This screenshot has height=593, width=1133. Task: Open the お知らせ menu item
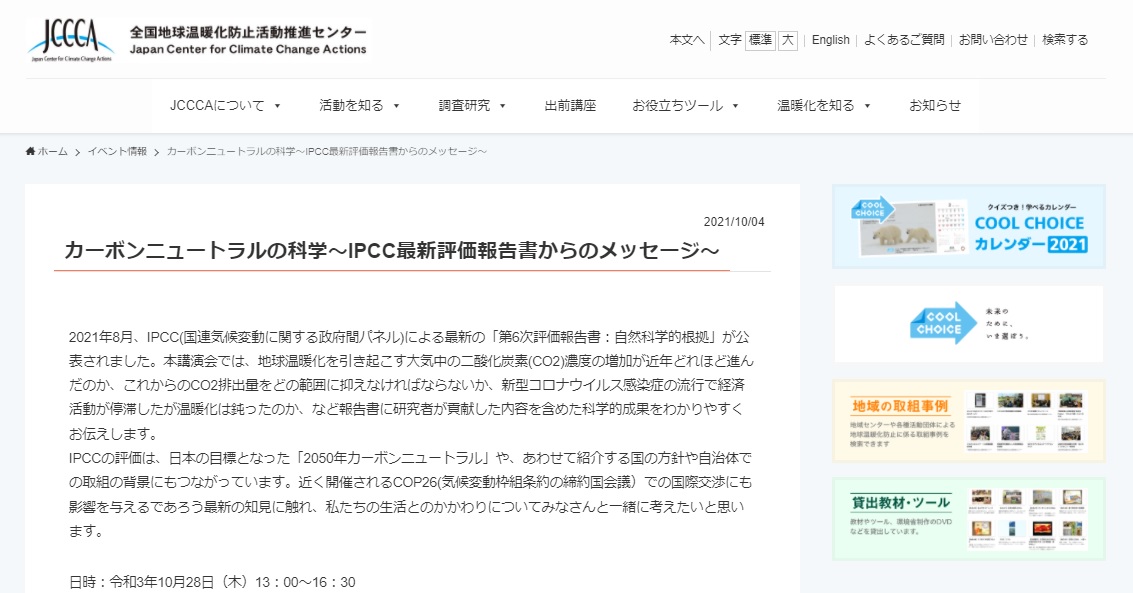click(x=933, y=104)
